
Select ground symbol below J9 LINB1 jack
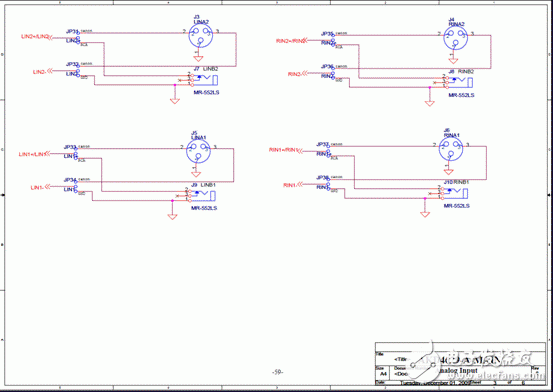172,217
